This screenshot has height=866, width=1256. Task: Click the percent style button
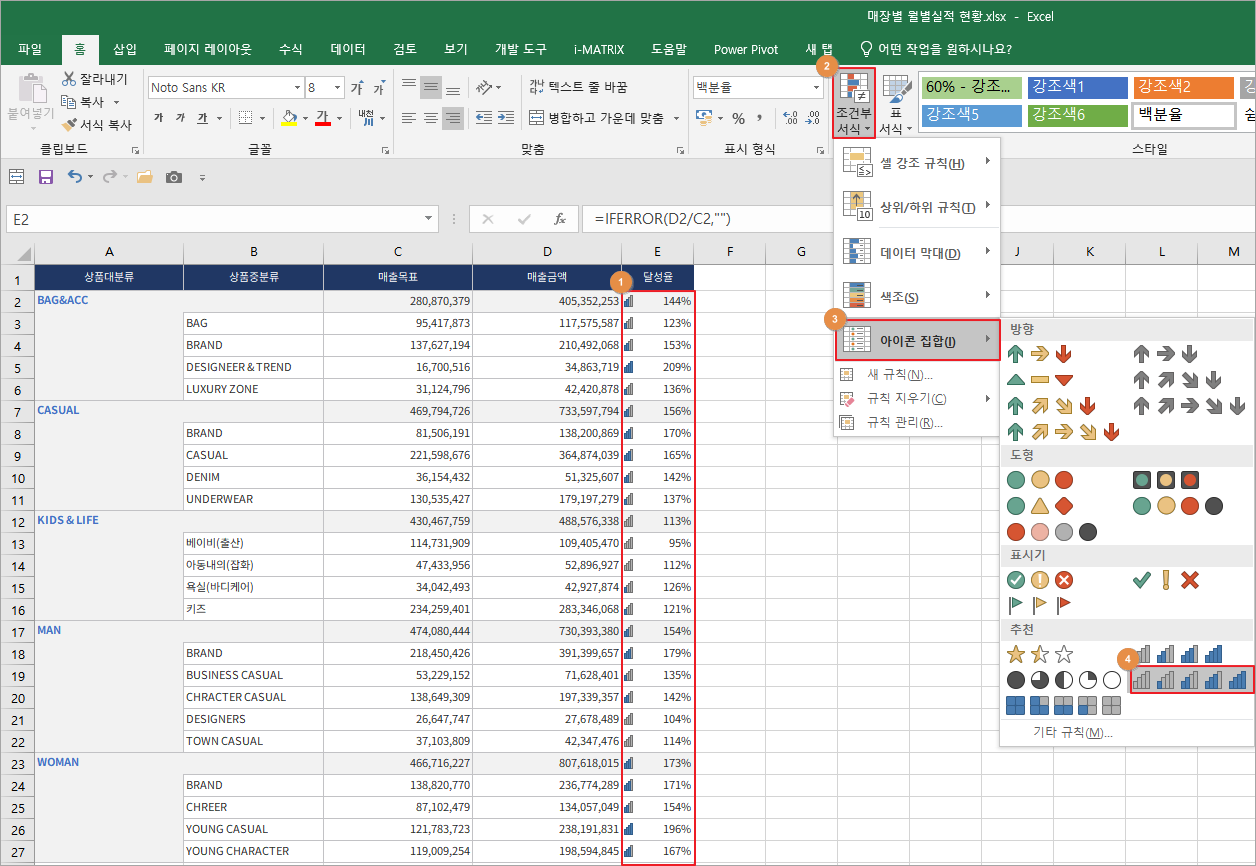pos(738,118)
